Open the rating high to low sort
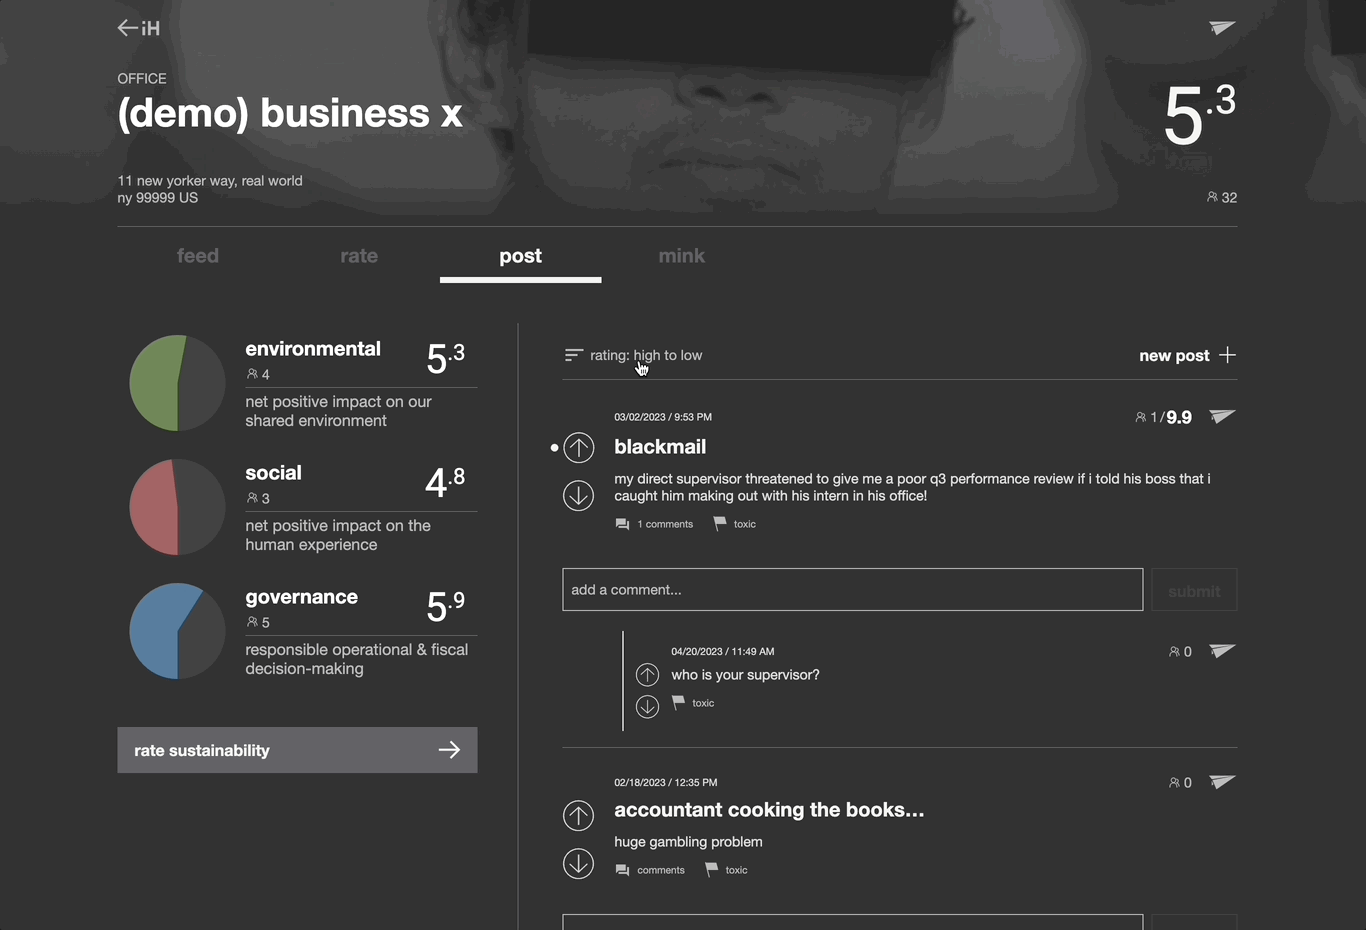Viewport: 1366px width, 930px height. pos(633,355)
